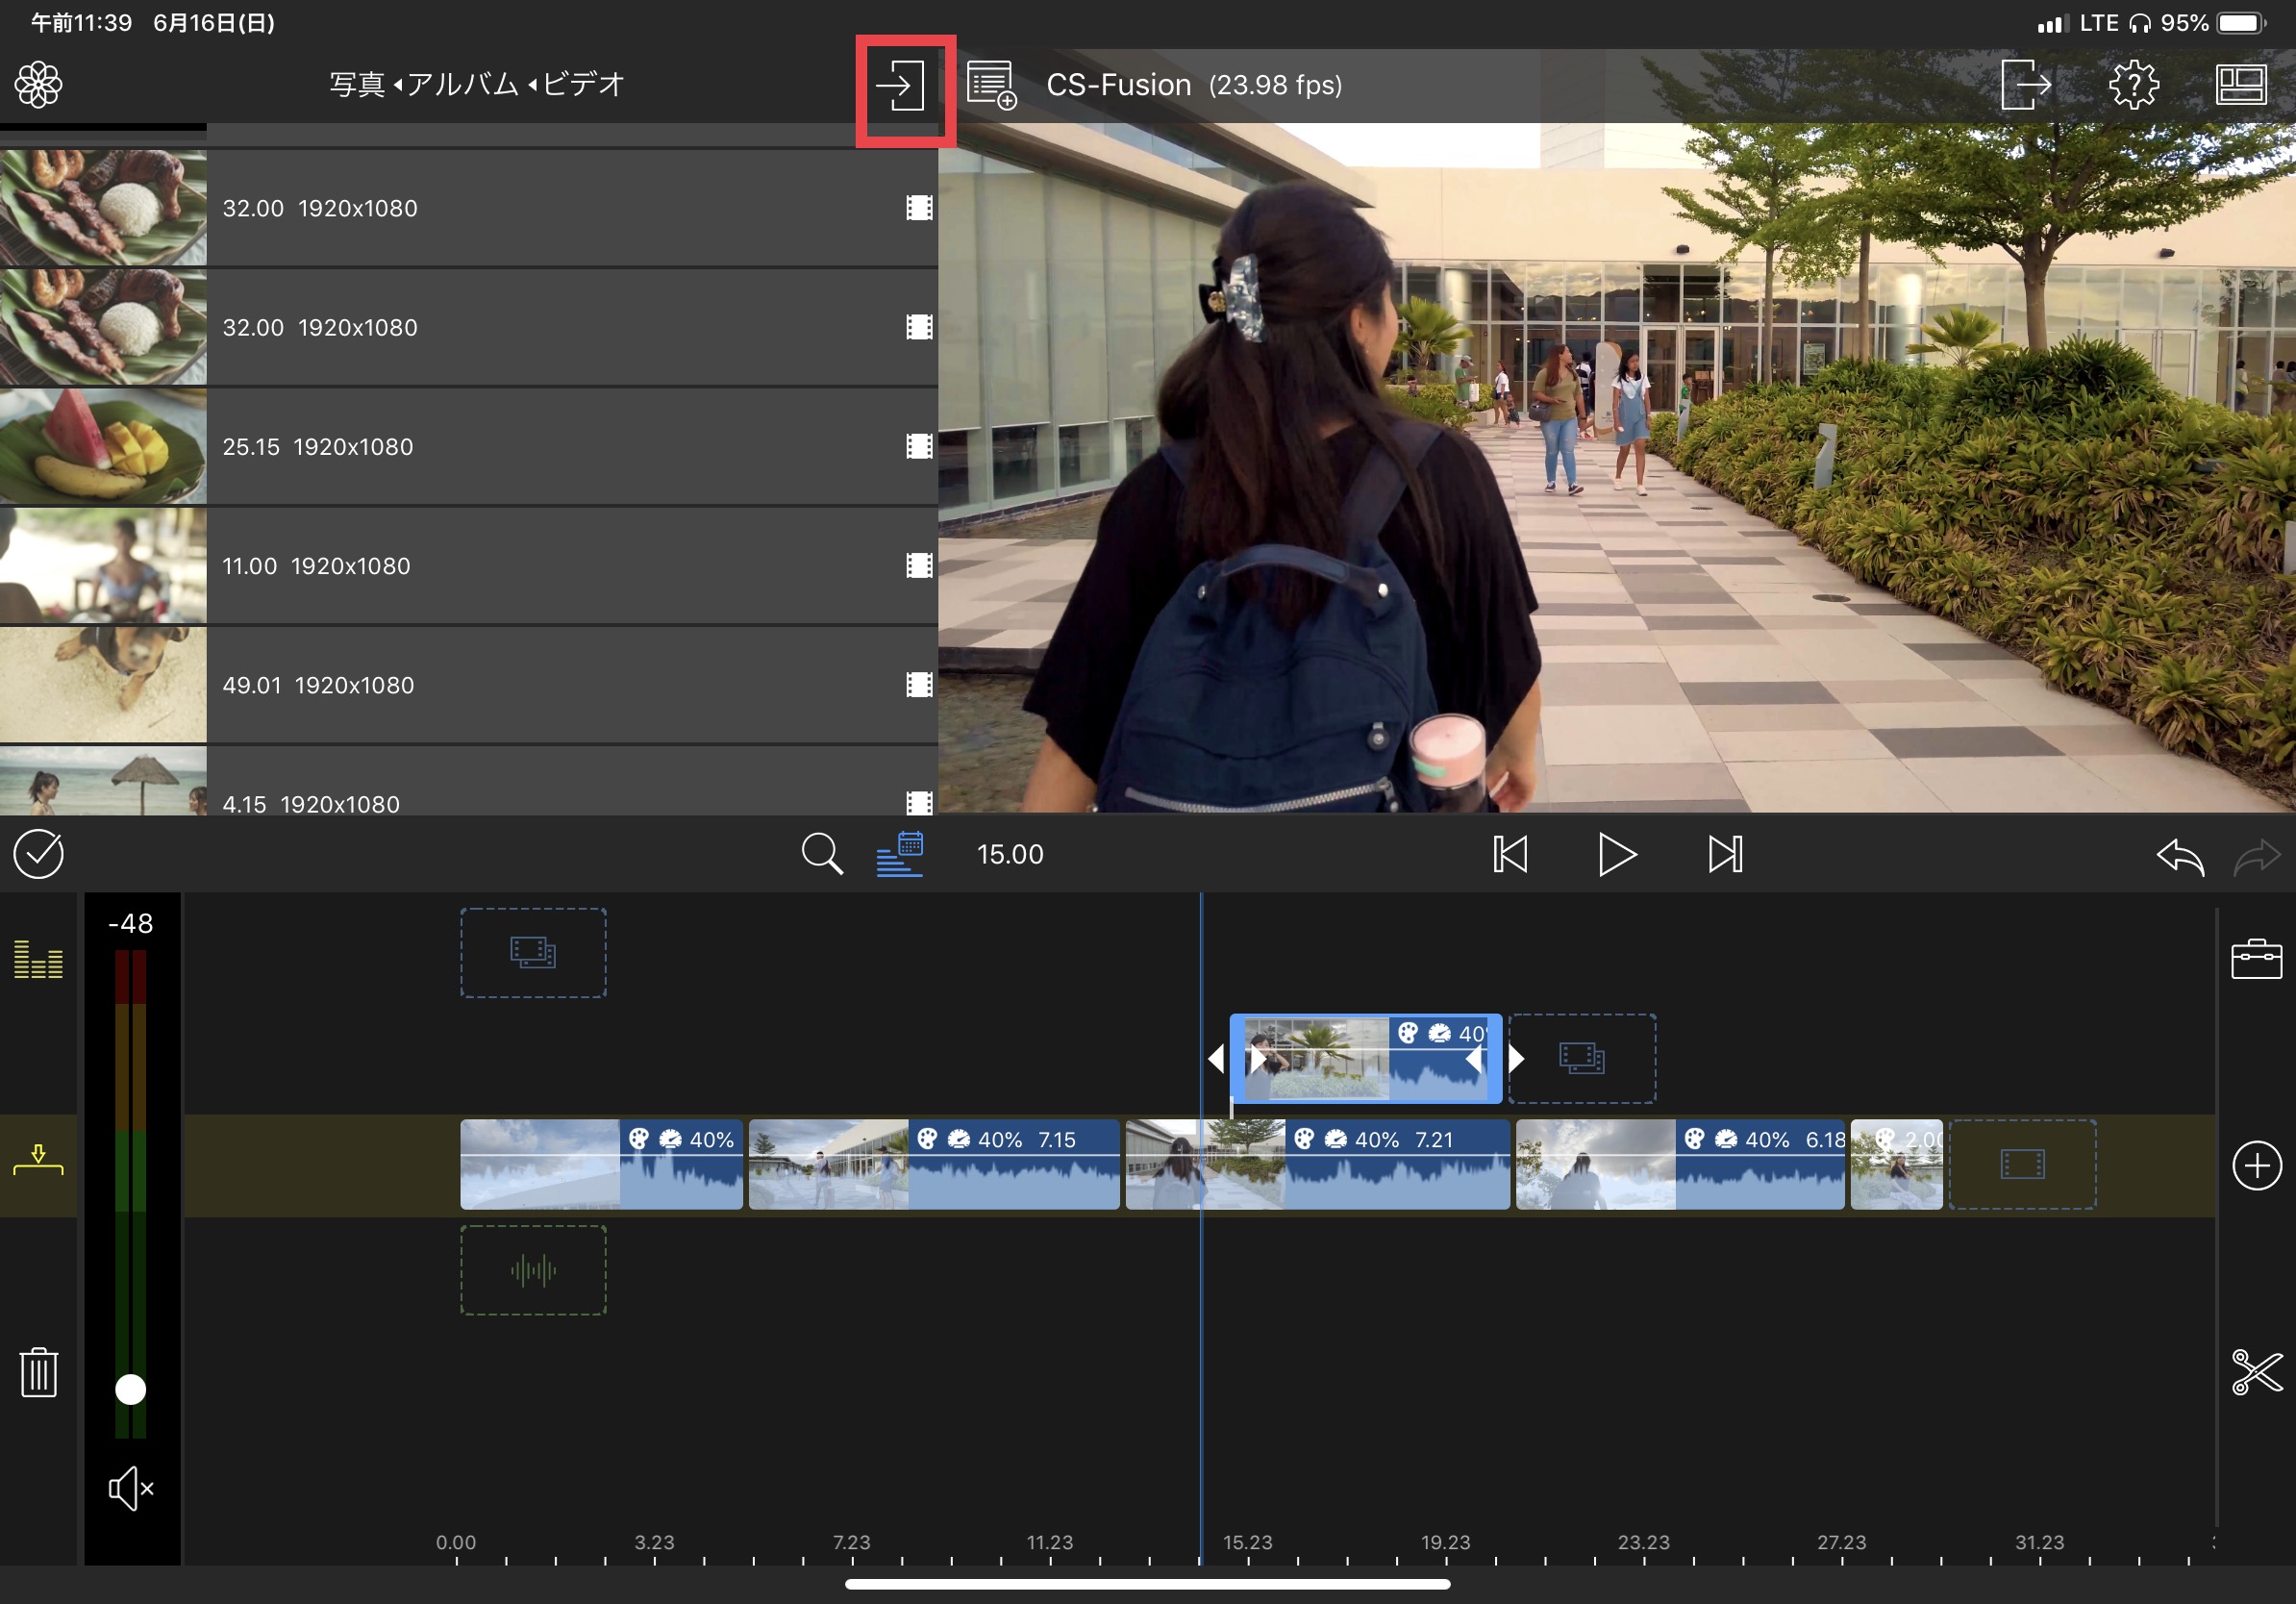Screen dimensions: 2296x1604
Task: Open the add project list icon
Action: (991, 86)
